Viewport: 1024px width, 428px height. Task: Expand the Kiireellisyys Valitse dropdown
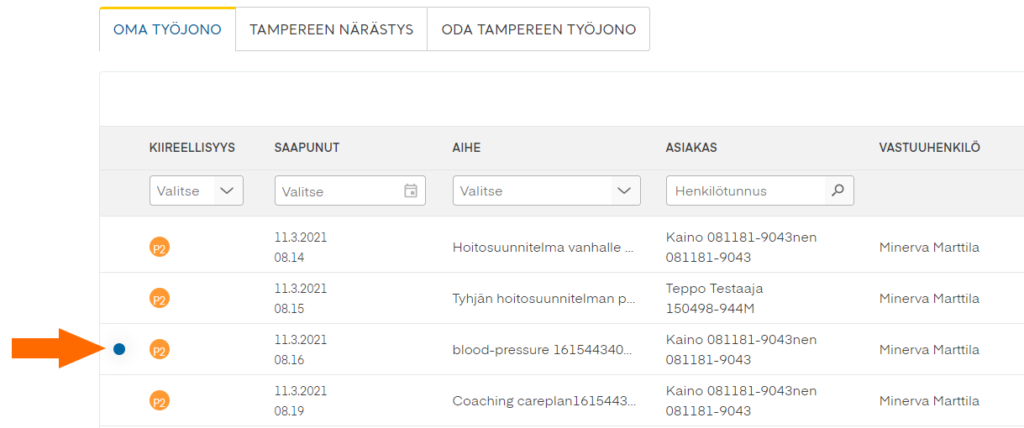(x=228, y=191)
